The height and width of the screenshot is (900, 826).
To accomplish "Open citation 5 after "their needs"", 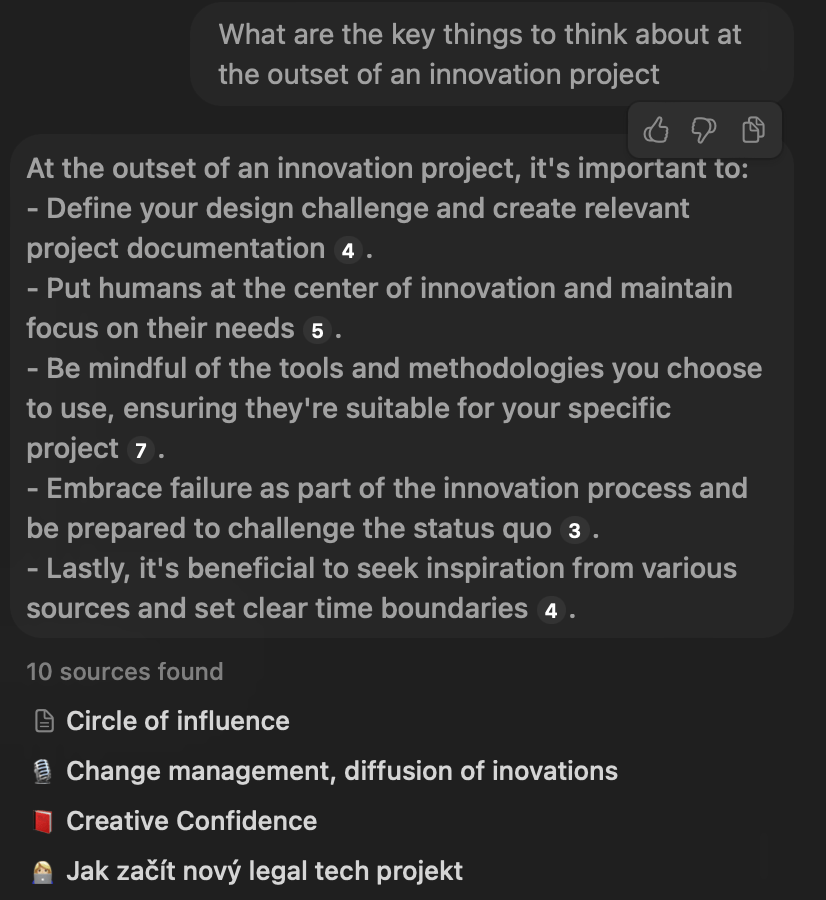I will coord(317,330).
